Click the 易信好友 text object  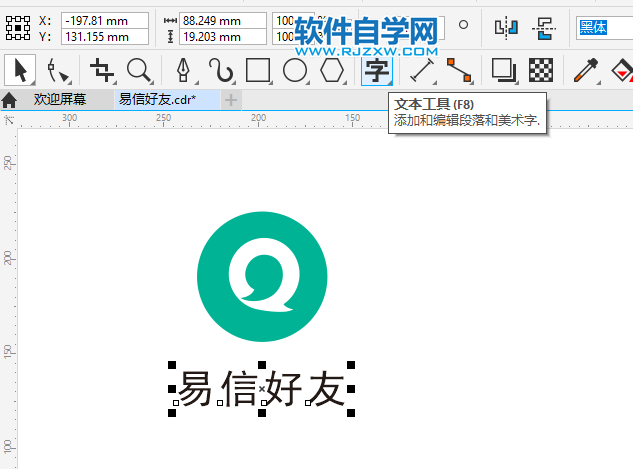click(x=261, y=389)
